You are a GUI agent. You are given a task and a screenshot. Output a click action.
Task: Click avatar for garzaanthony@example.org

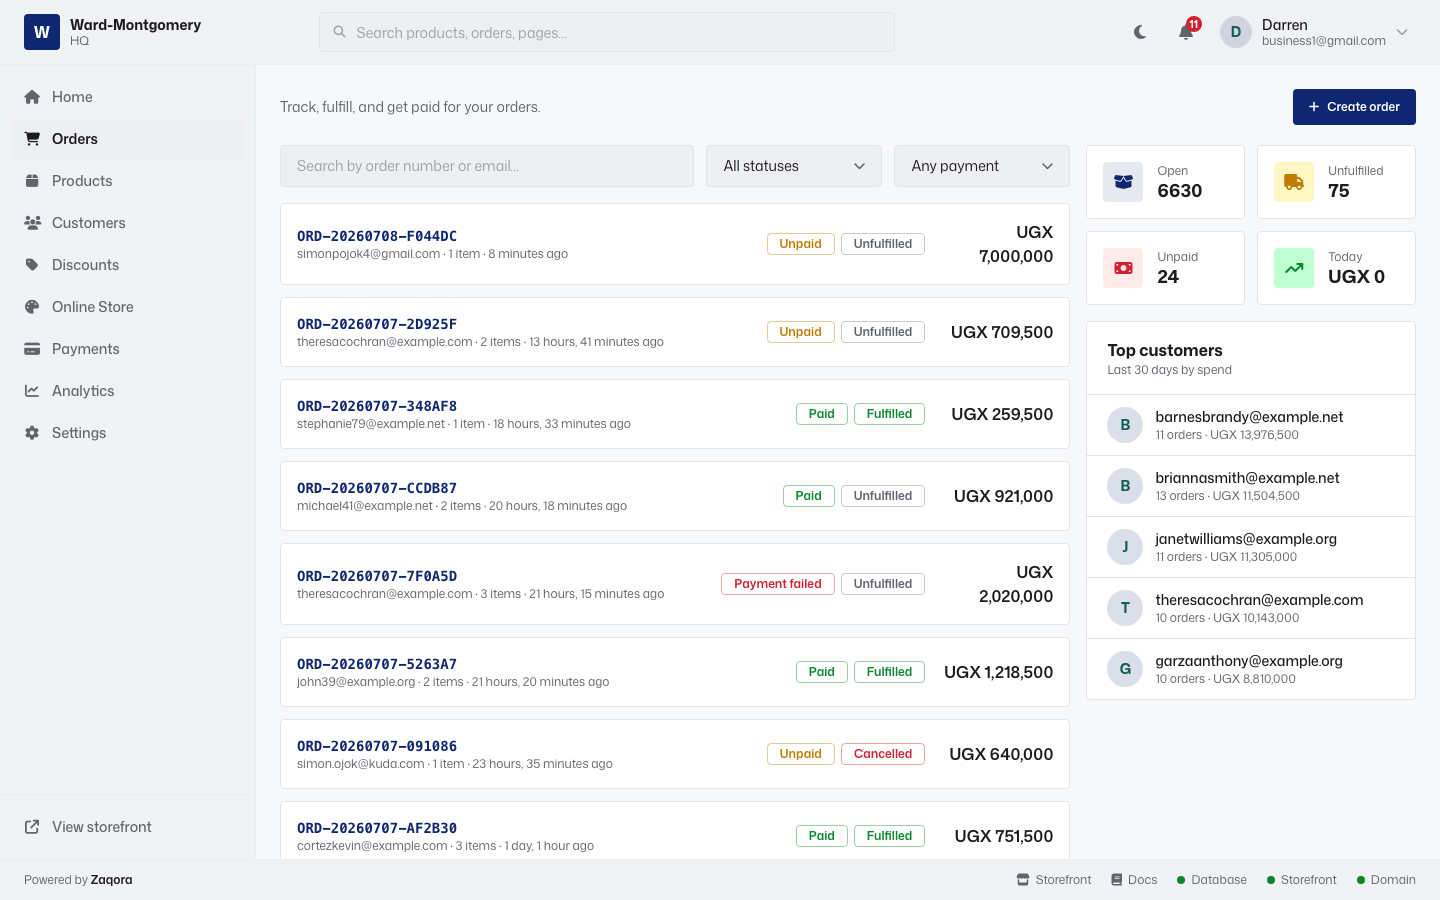point(1125,669)
